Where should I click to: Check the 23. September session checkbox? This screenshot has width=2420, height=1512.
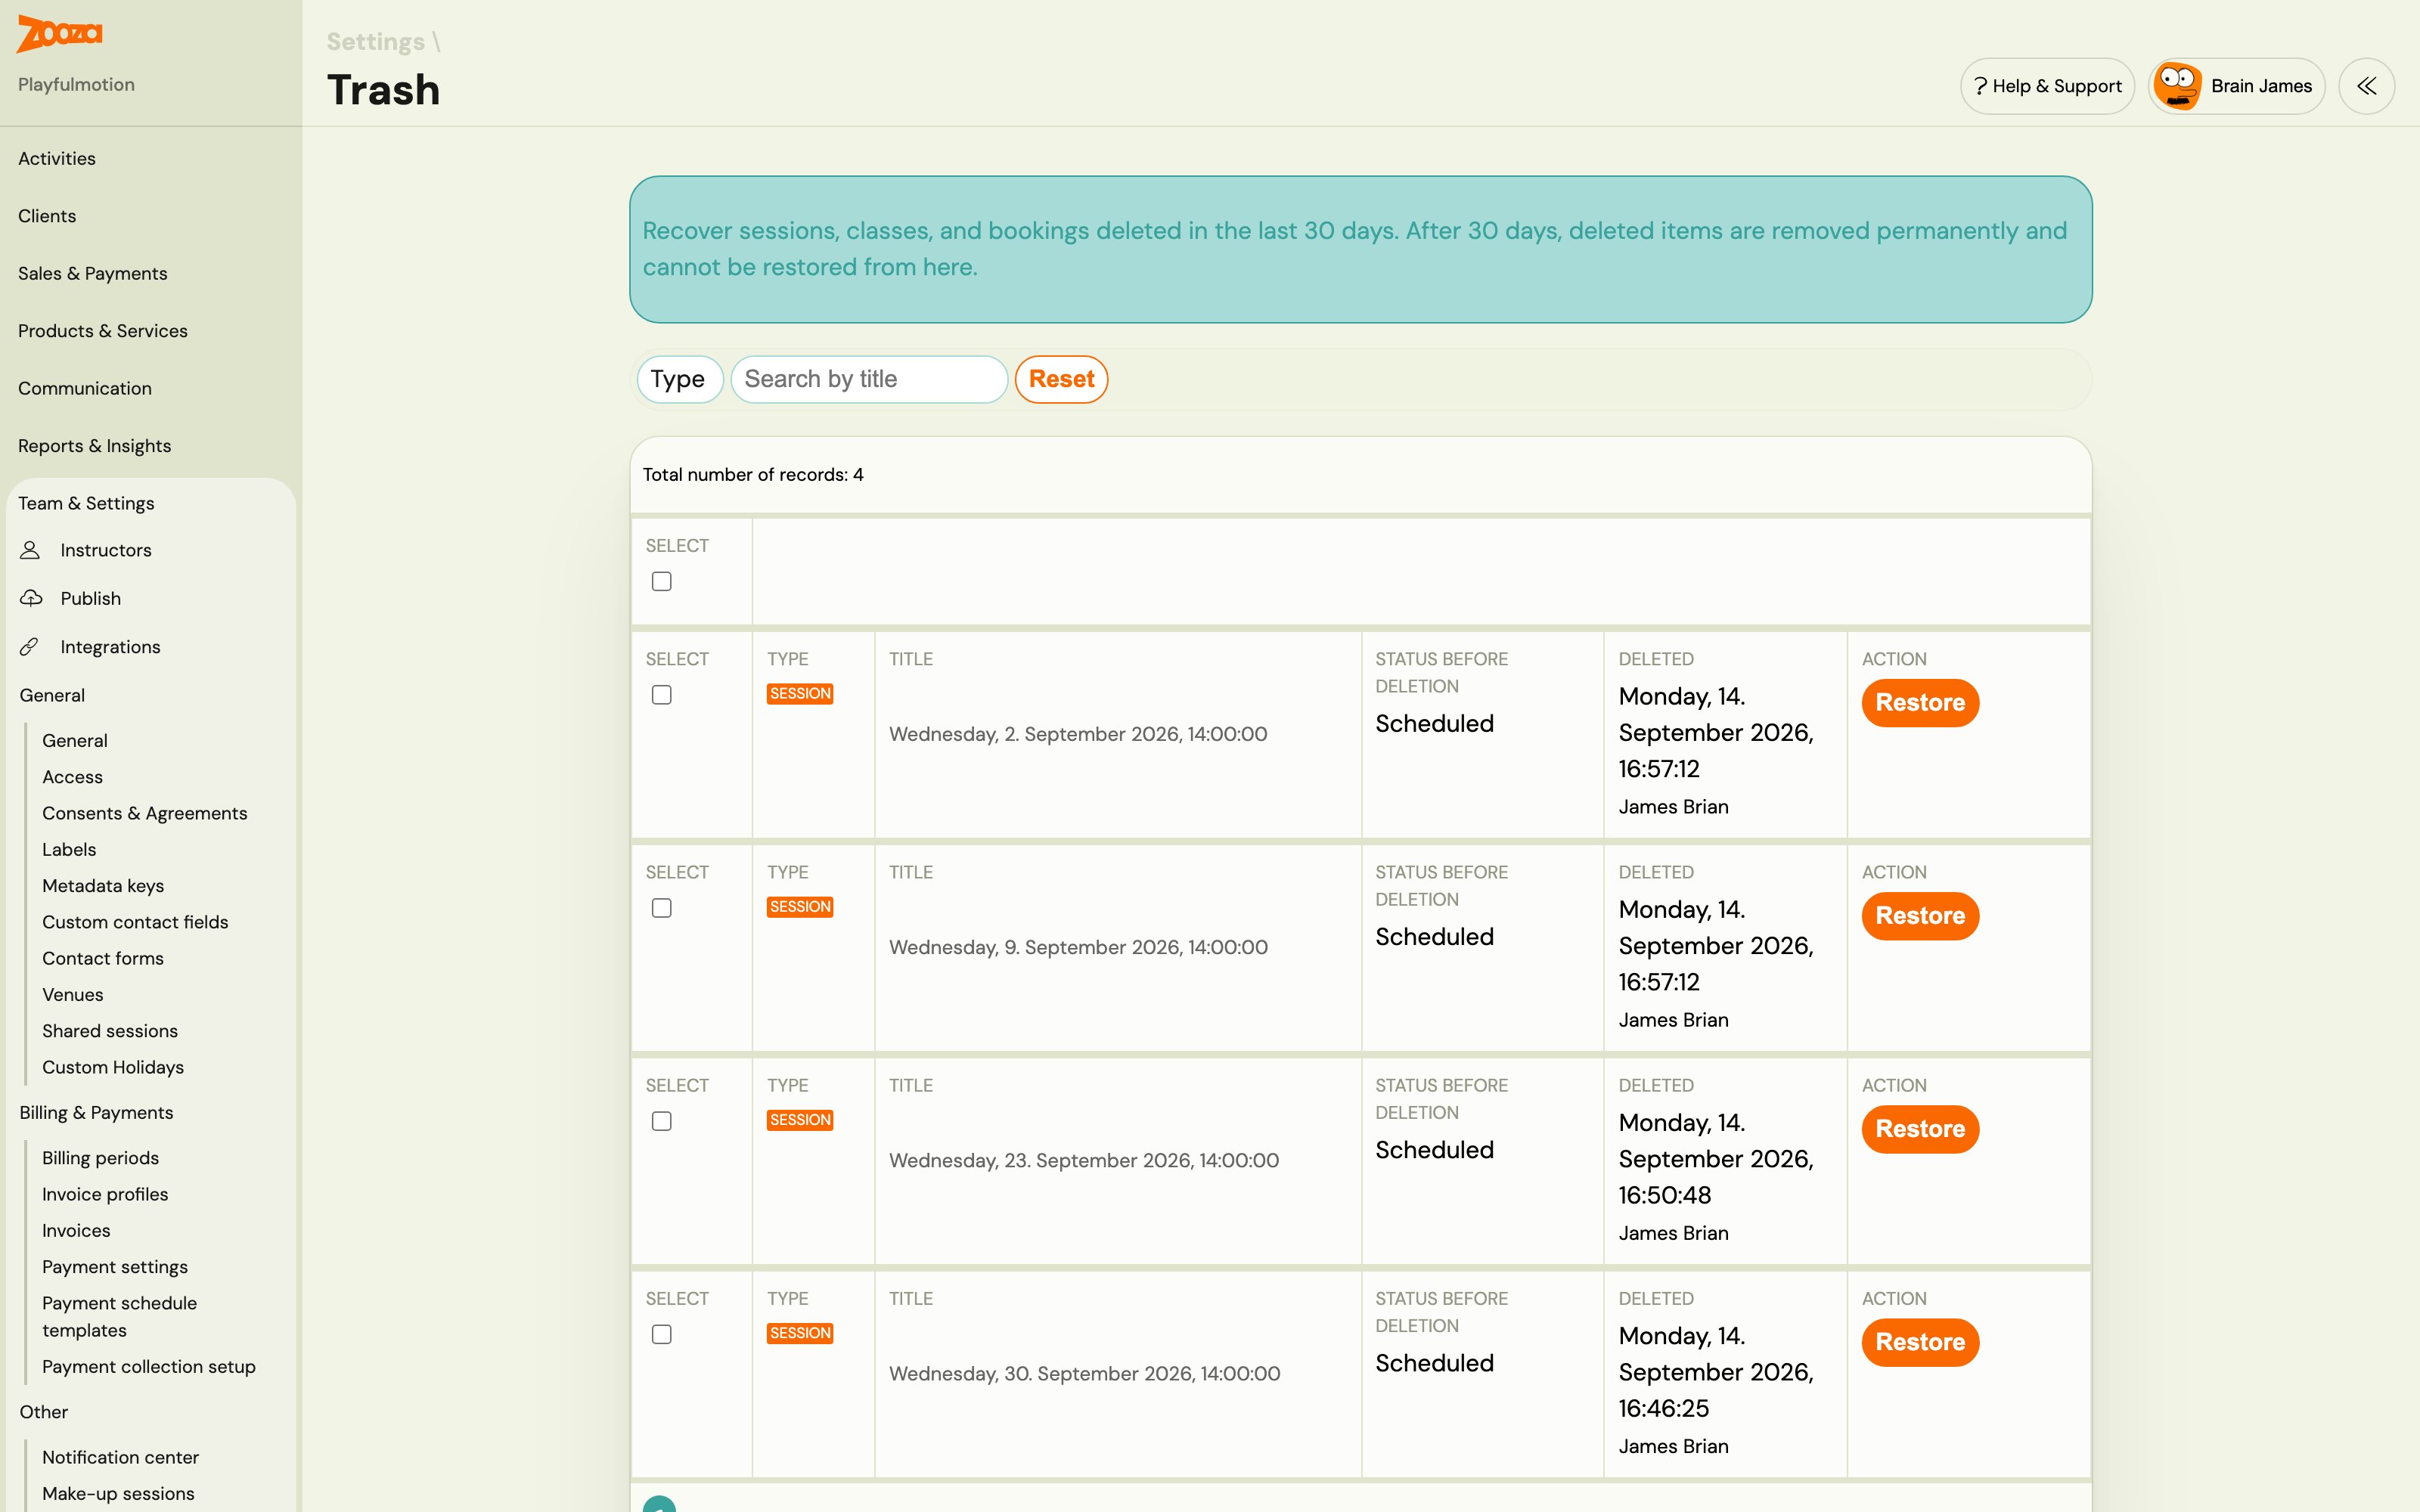point(661,1121)
